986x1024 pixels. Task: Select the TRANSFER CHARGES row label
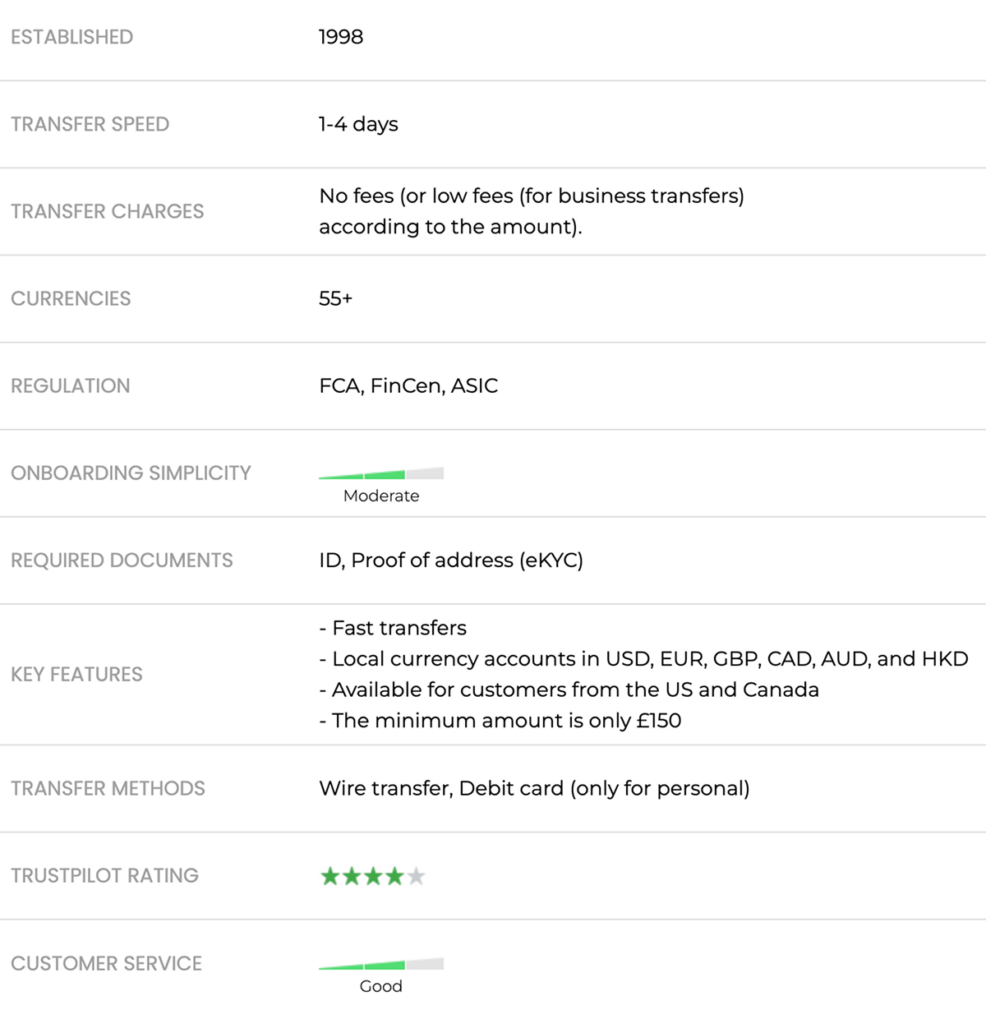(107, 211)
